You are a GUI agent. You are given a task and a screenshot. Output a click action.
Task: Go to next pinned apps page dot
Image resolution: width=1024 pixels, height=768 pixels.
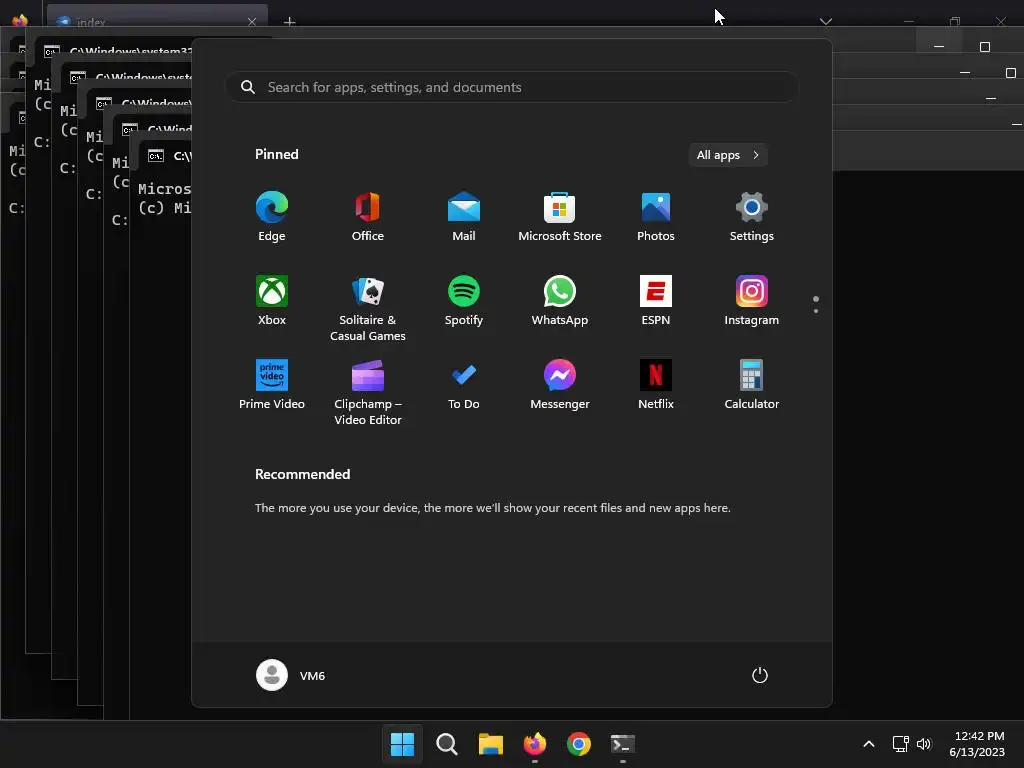tap(816, 311)
